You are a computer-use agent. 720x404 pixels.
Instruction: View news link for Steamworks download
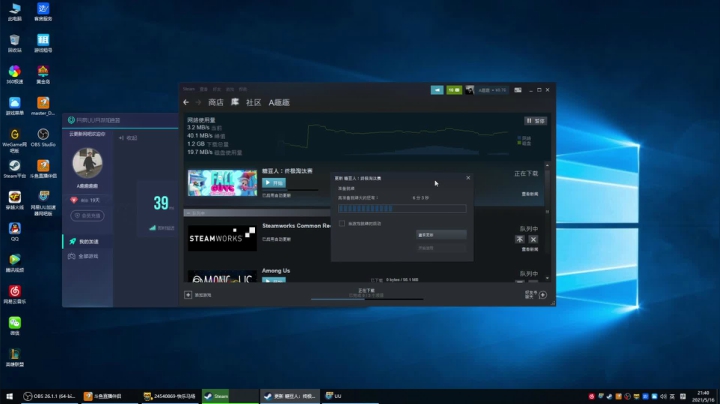[530, 249]
